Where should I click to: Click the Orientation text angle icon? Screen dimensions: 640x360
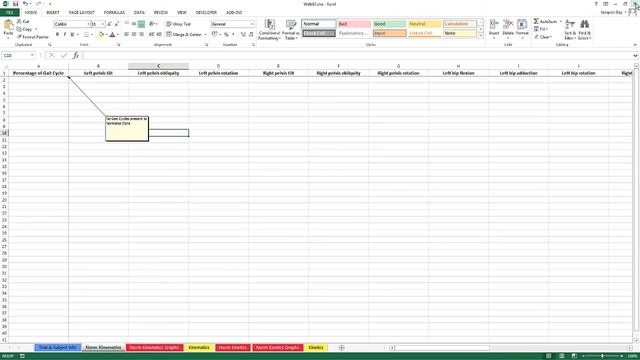click(x=152, y=24)
